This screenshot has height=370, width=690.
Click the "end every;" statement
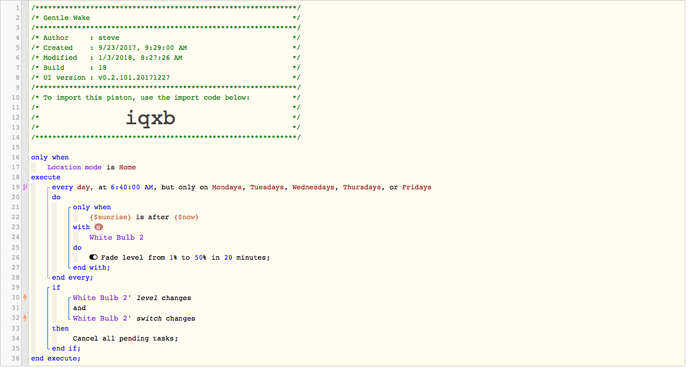click(72, 277)
